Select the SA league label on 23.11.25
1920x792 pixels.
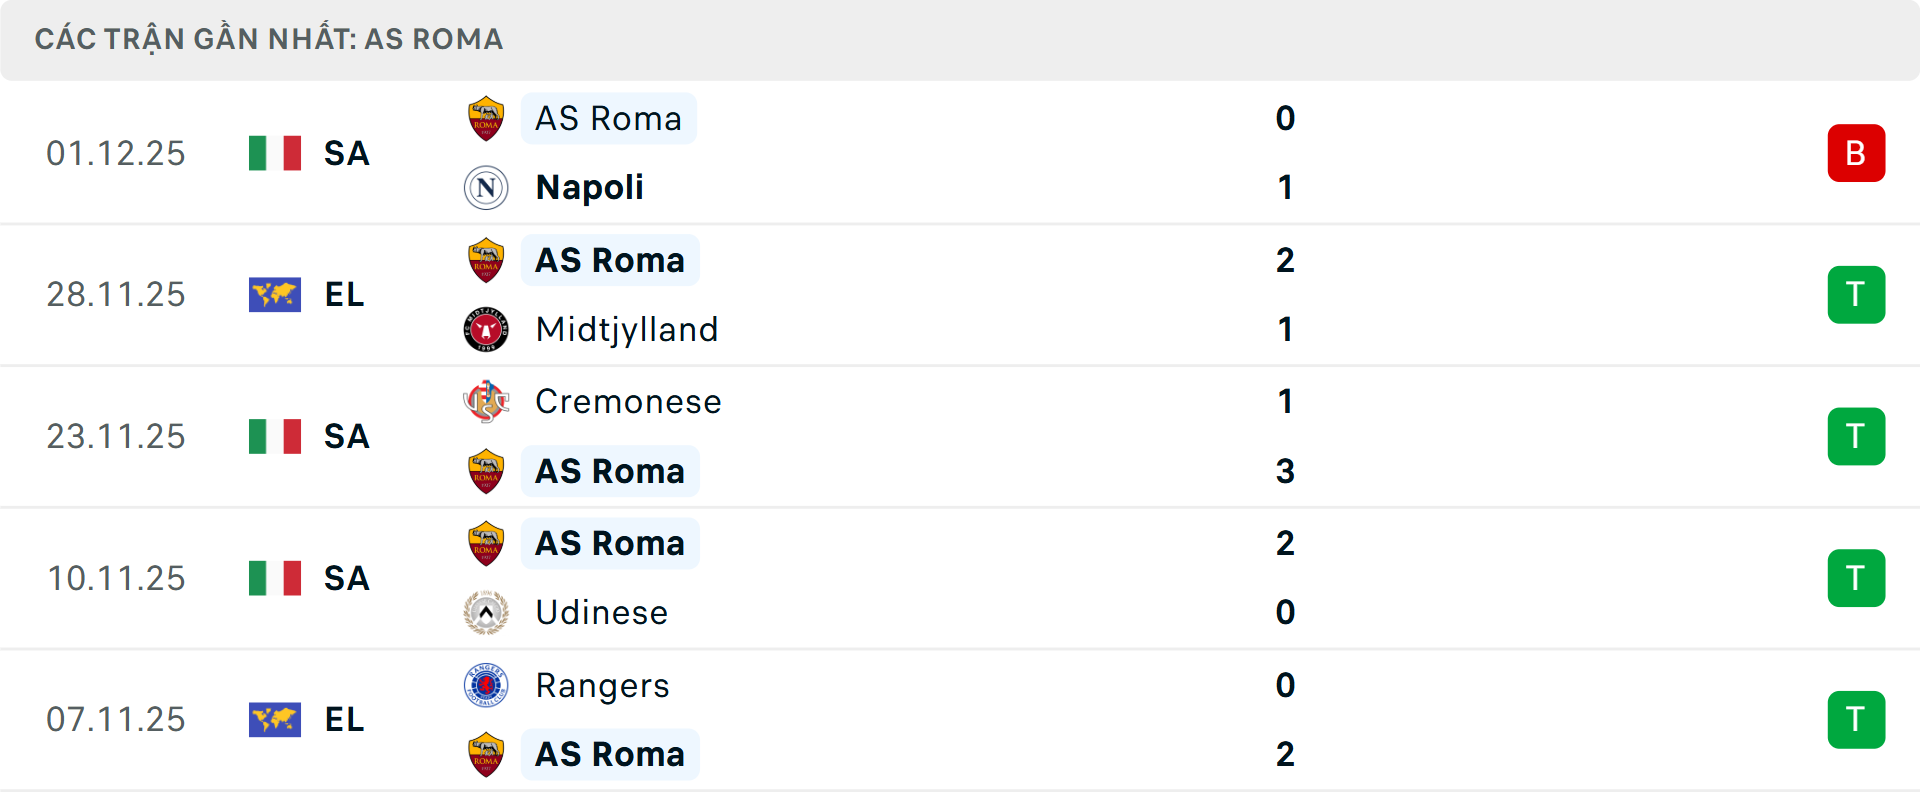pyautogui.click(x=345, y=436)
